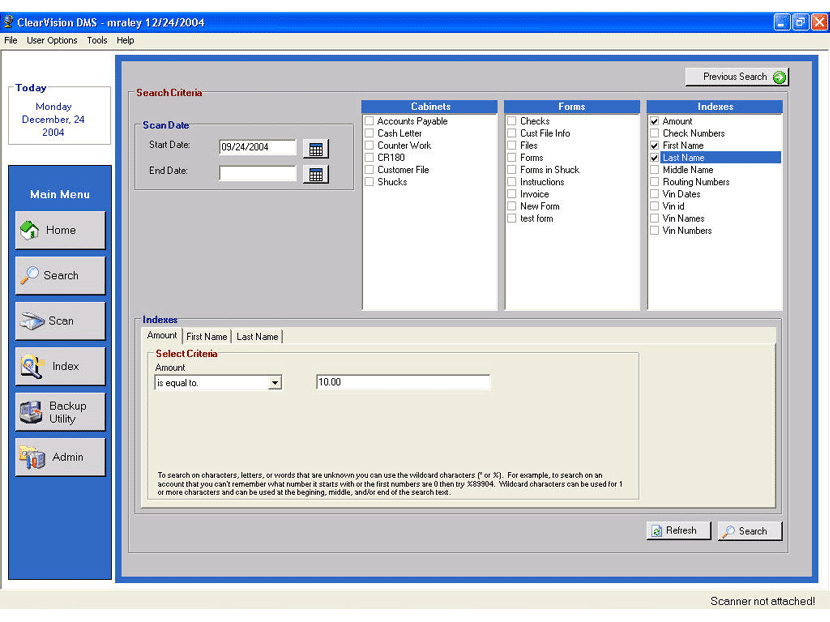Tick the Vin Numbers index checkbox
Image resolution: width=830 pixels, height=622 pixels.
click(654, 231)
